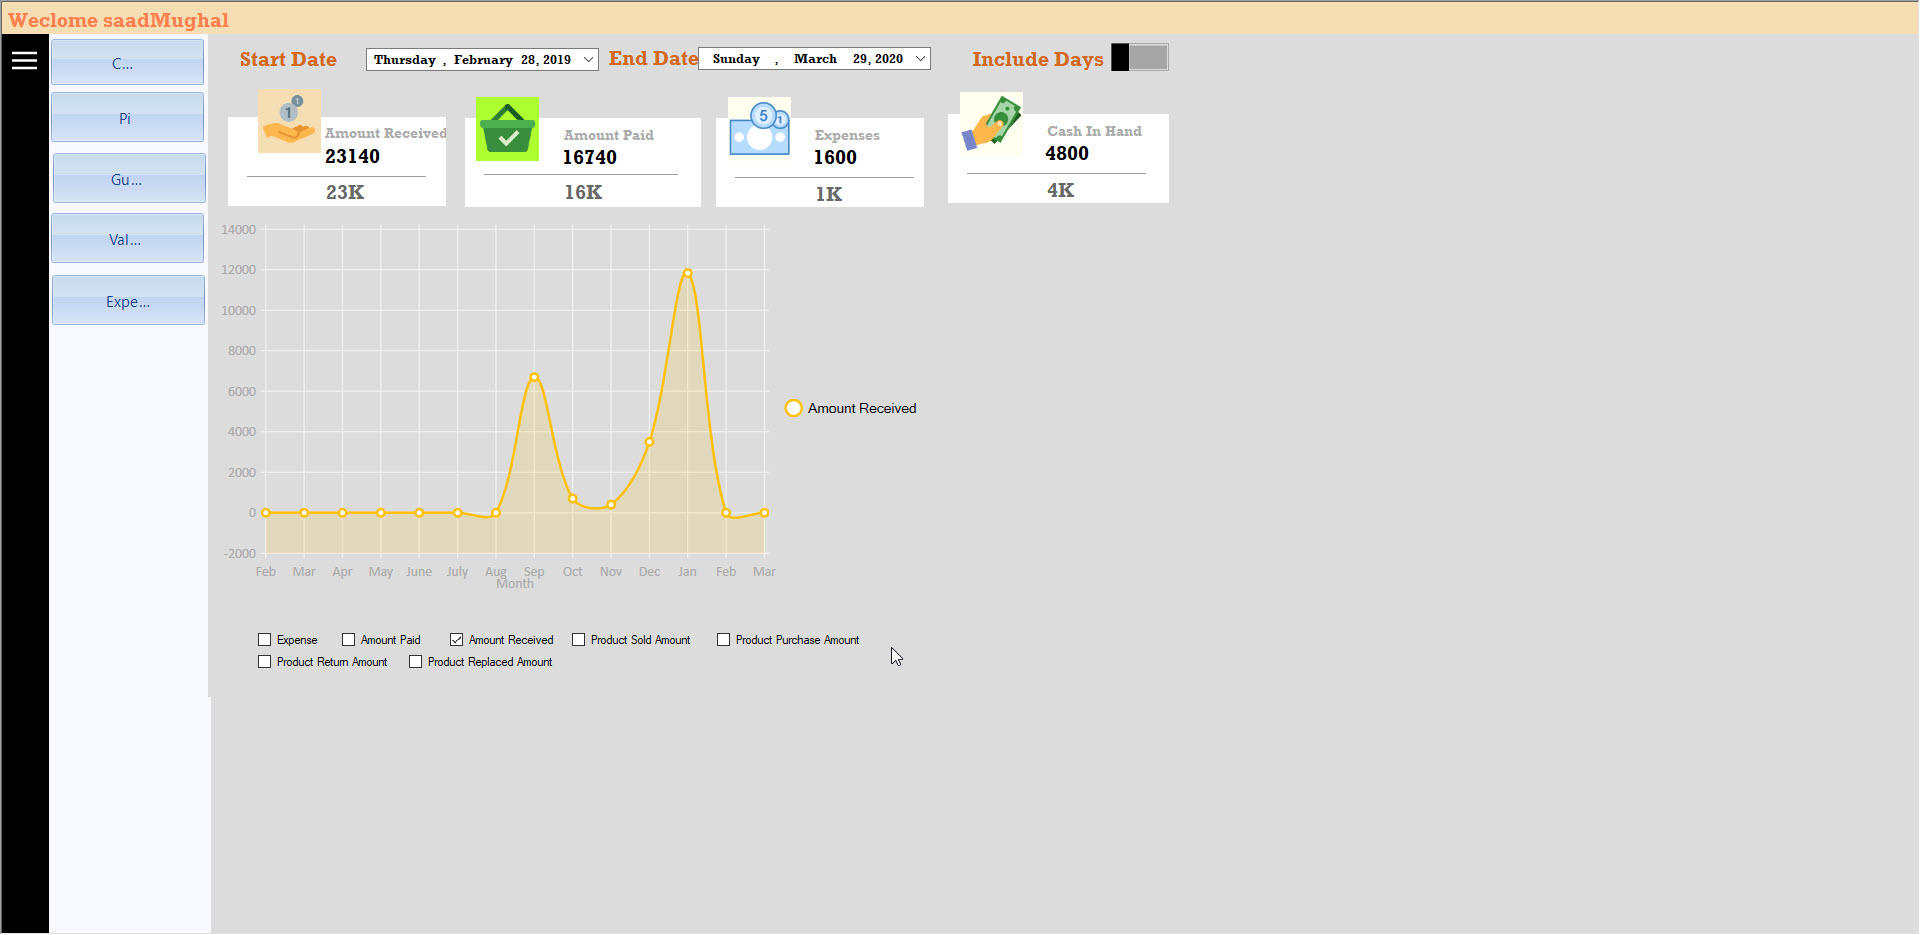Click the 'Cash In Hand' card label
Viewport: 1920px width, 935px height.
[x=1094, y=131]
